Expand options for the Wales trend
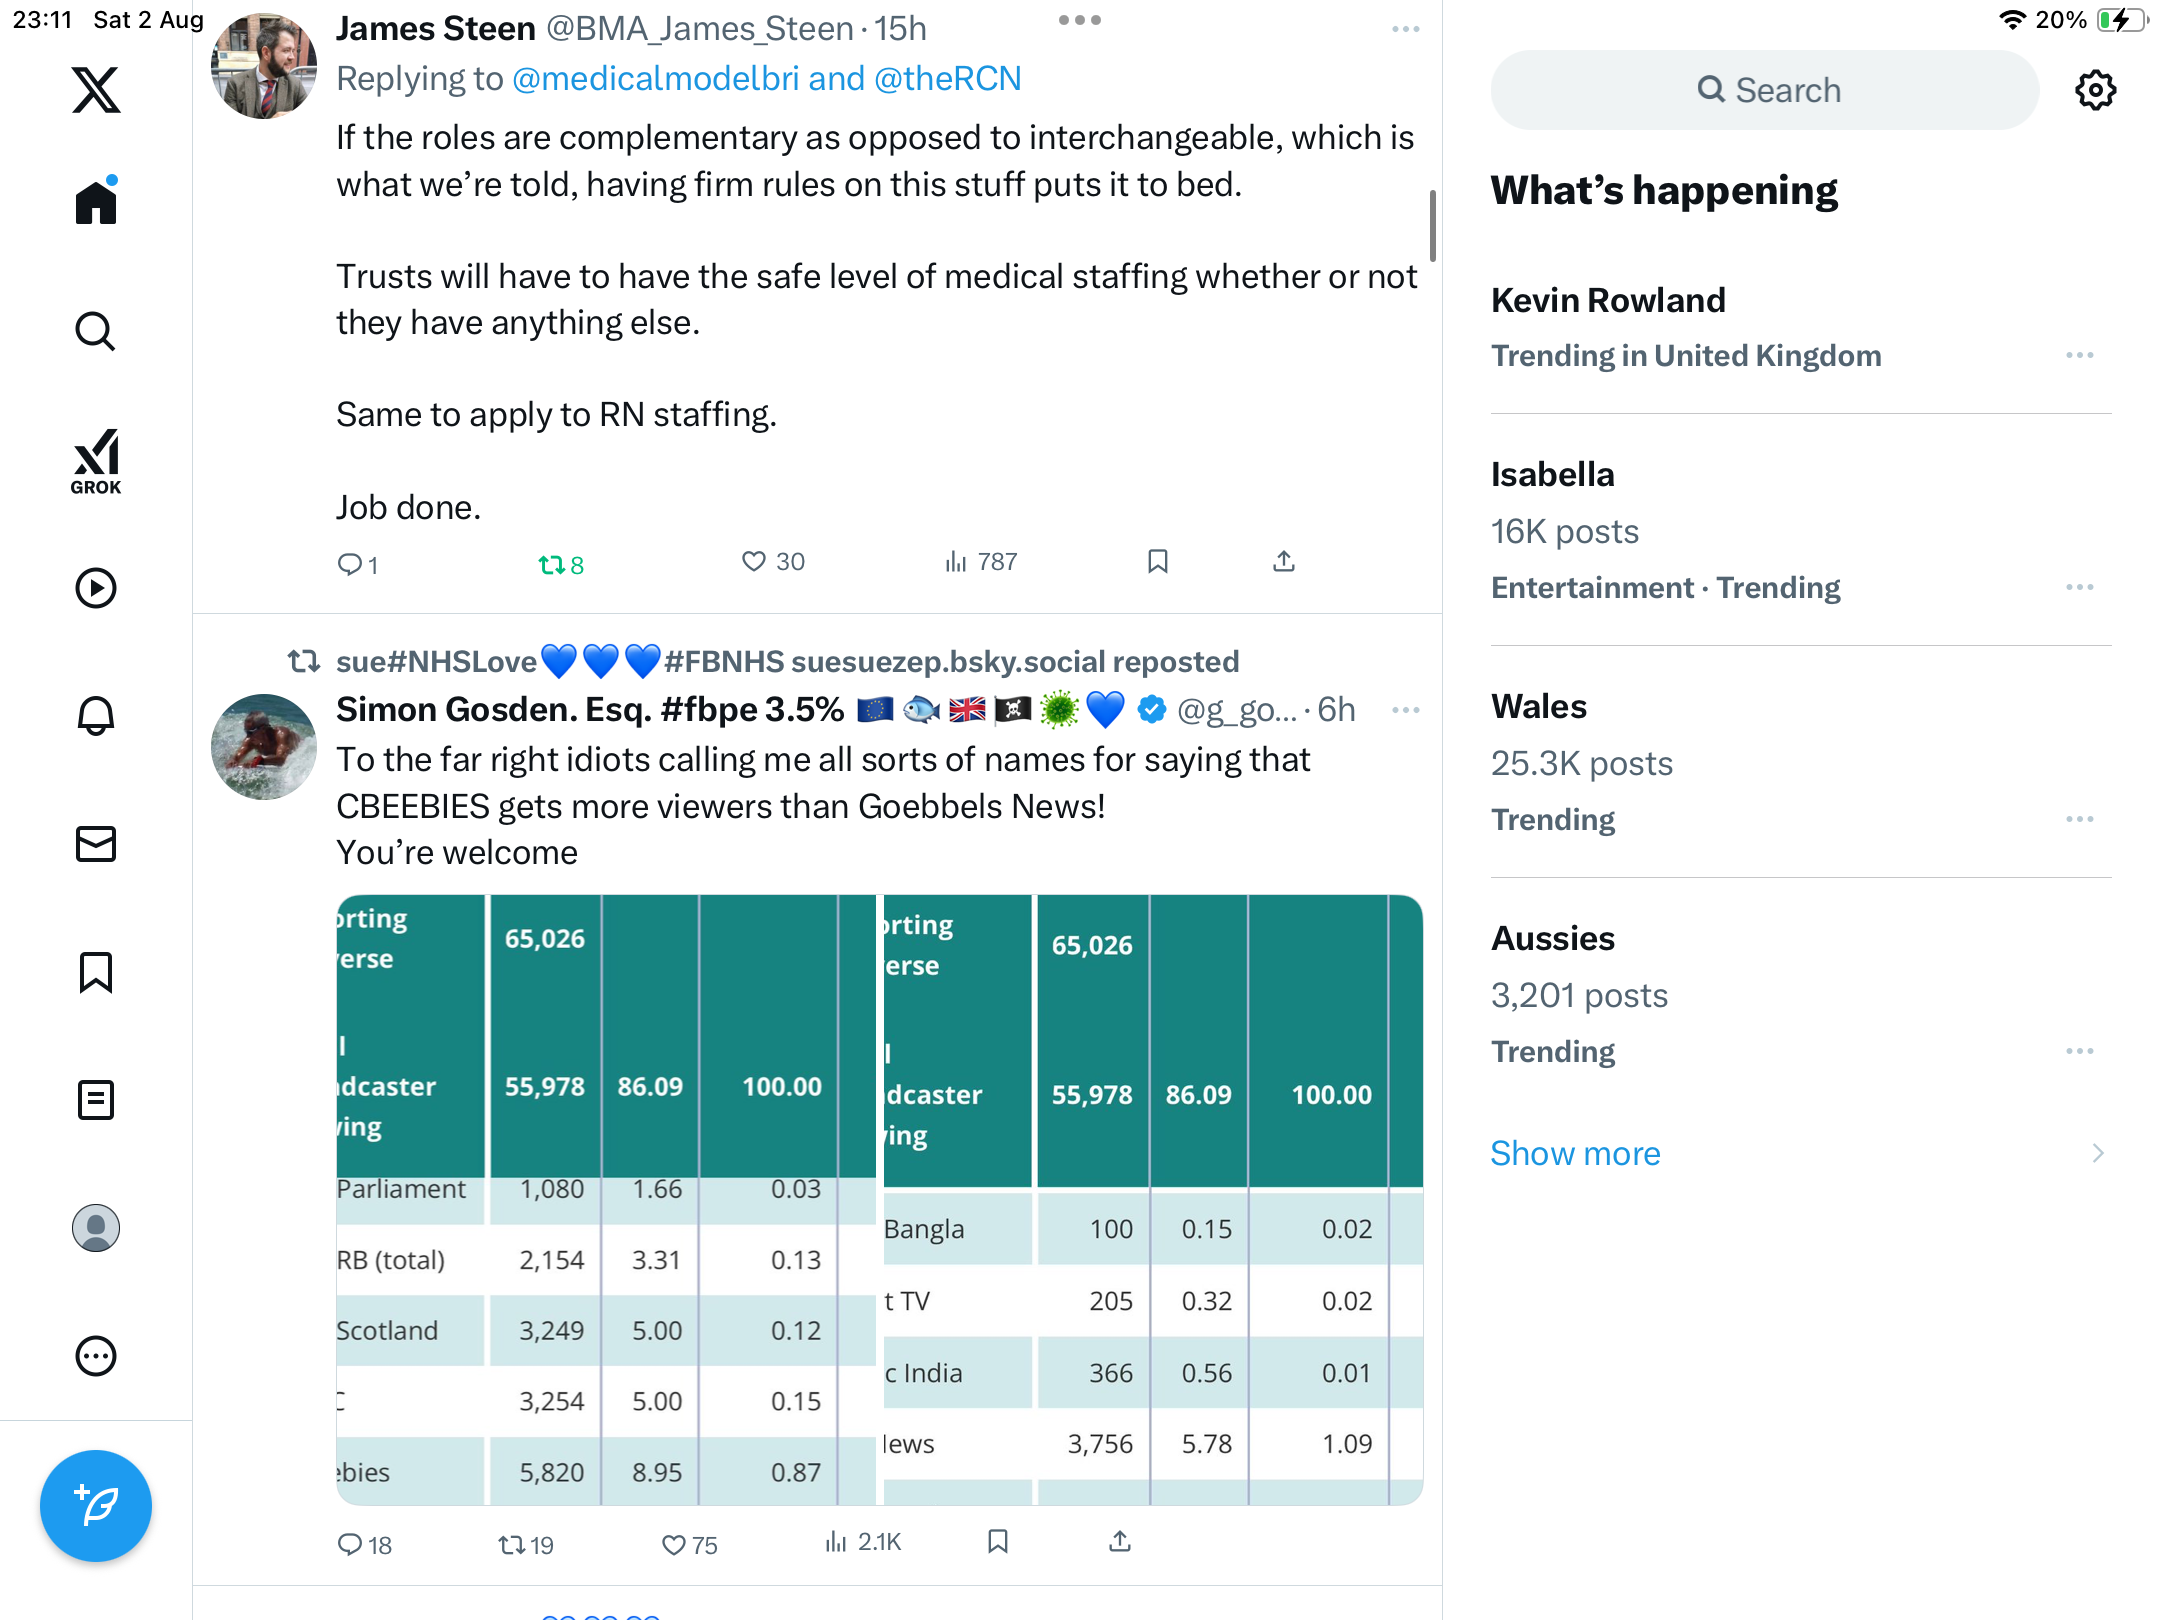This screenshot has width=2160, height=1620. tap(2079, 819)
